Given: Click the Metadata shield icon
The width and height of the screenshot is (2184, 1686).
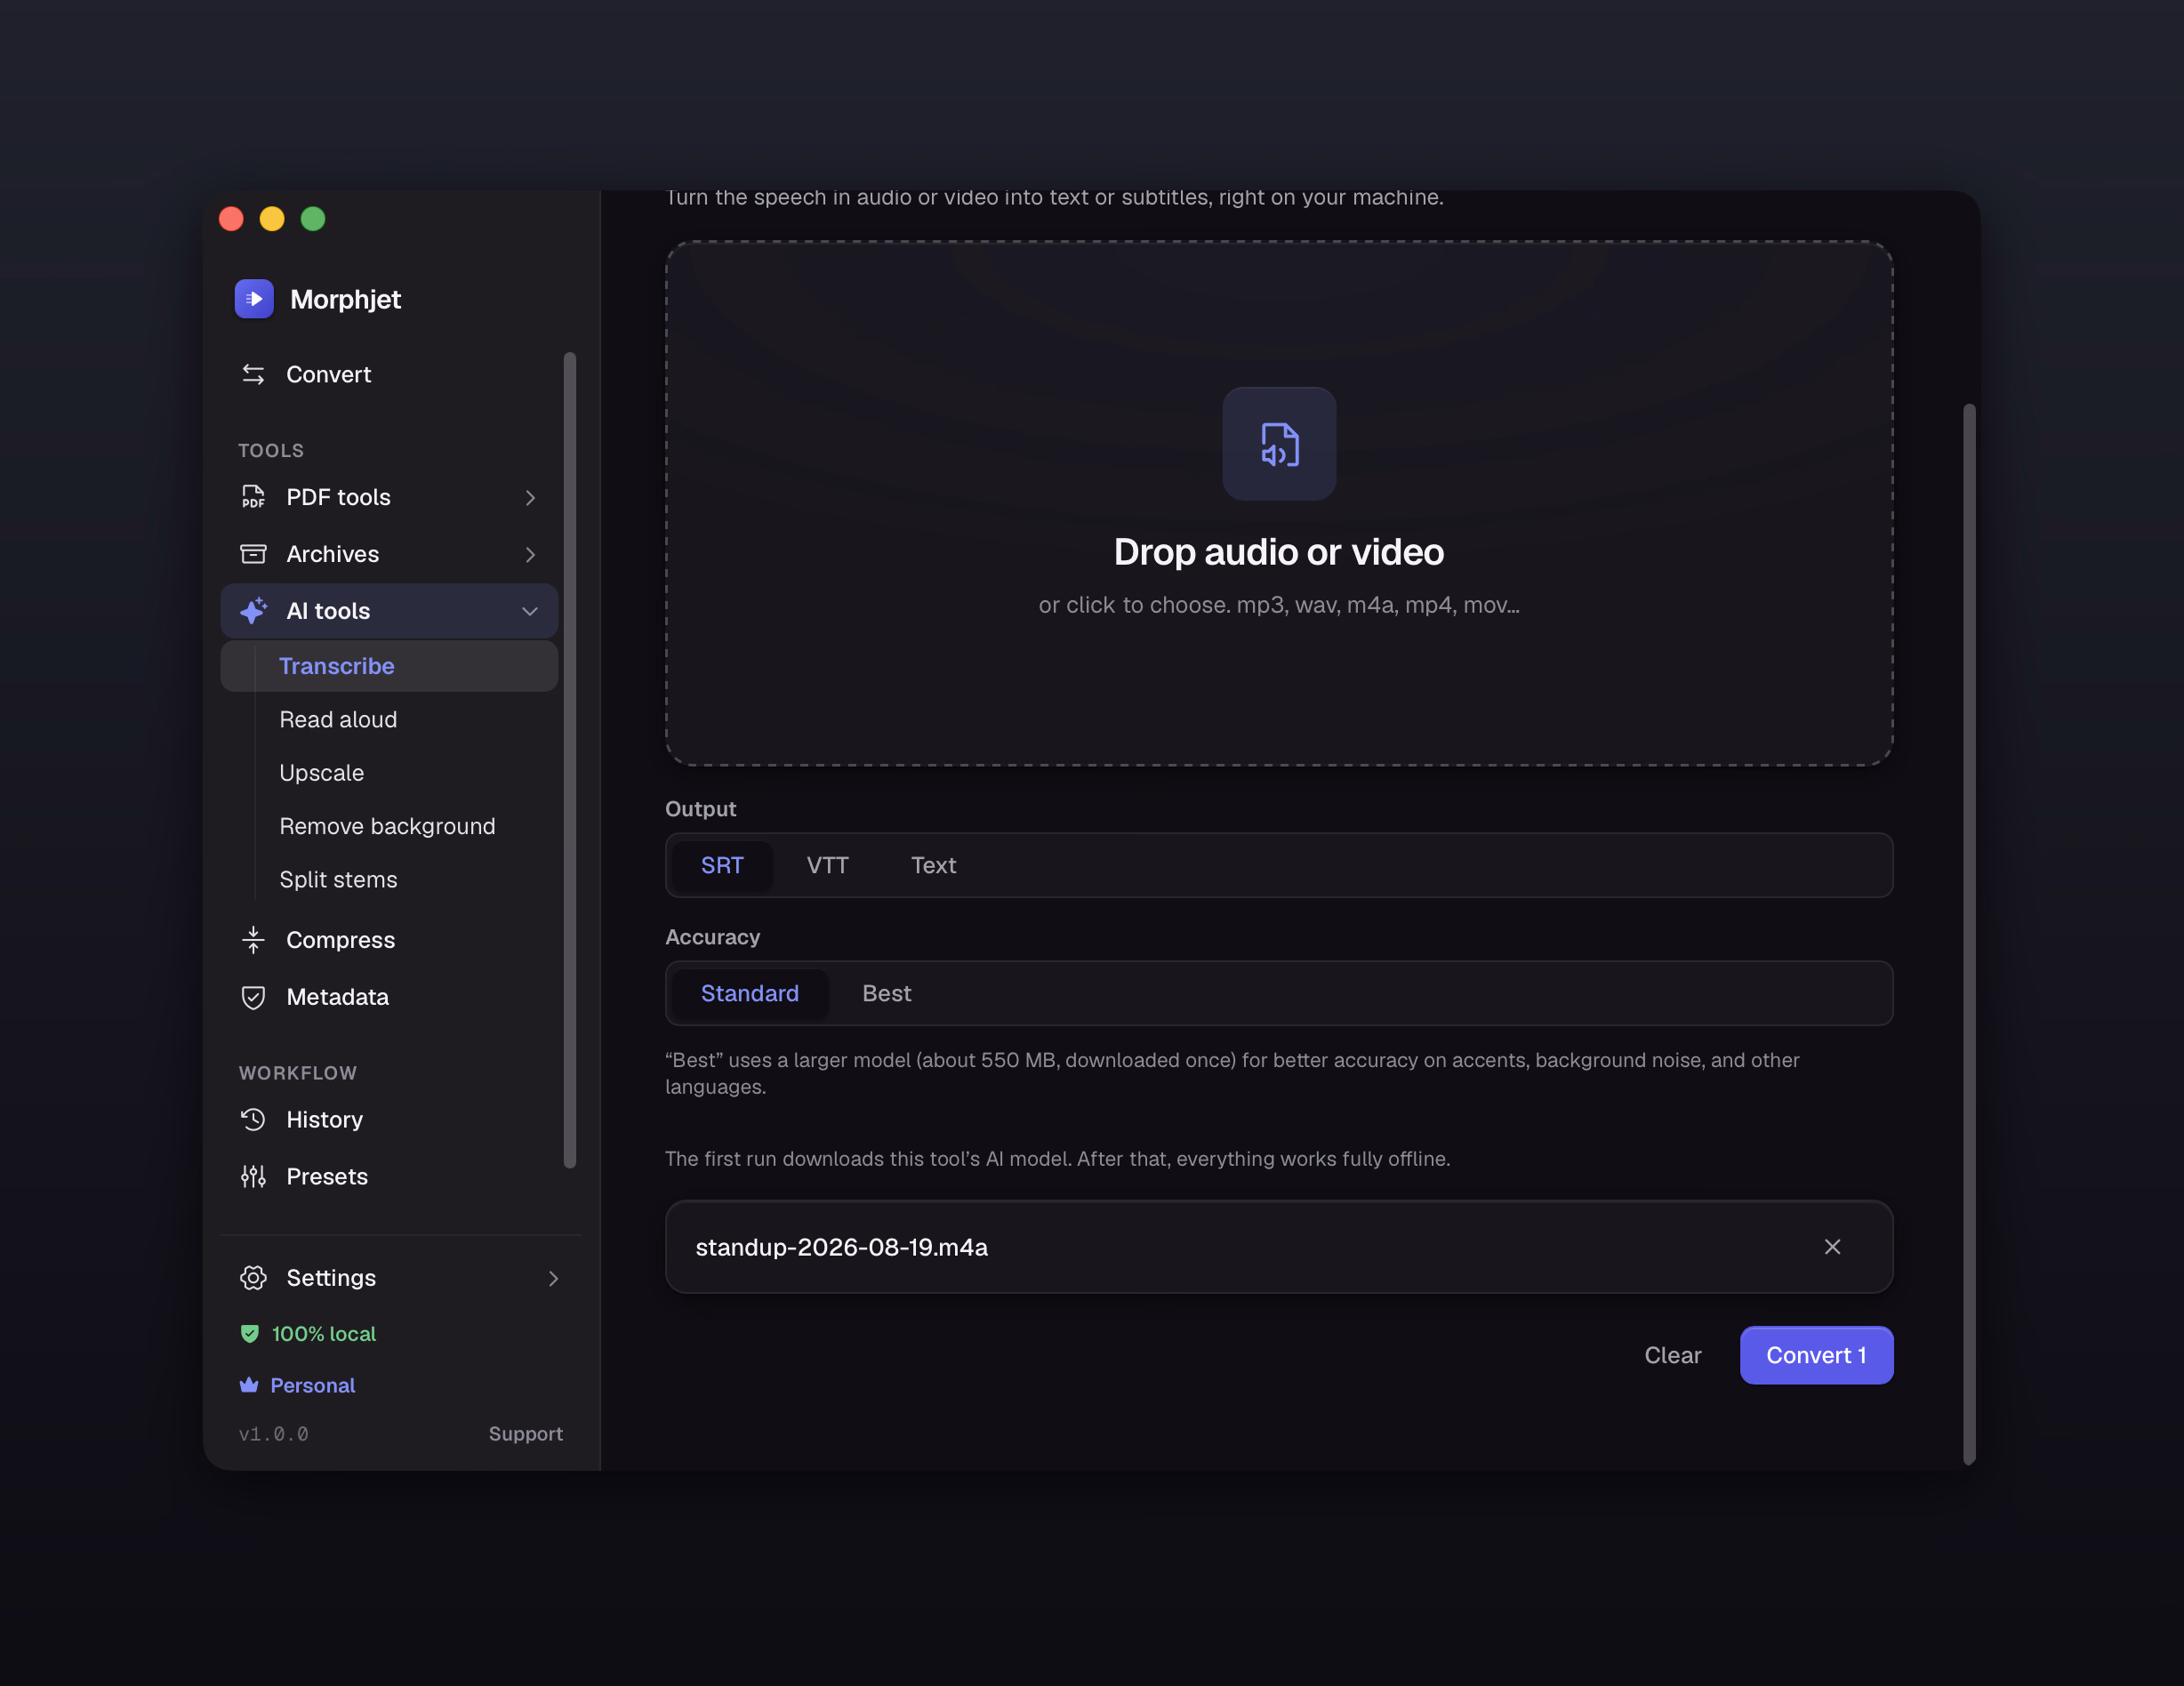Looking at the screenshot, I should click(253, 997).
